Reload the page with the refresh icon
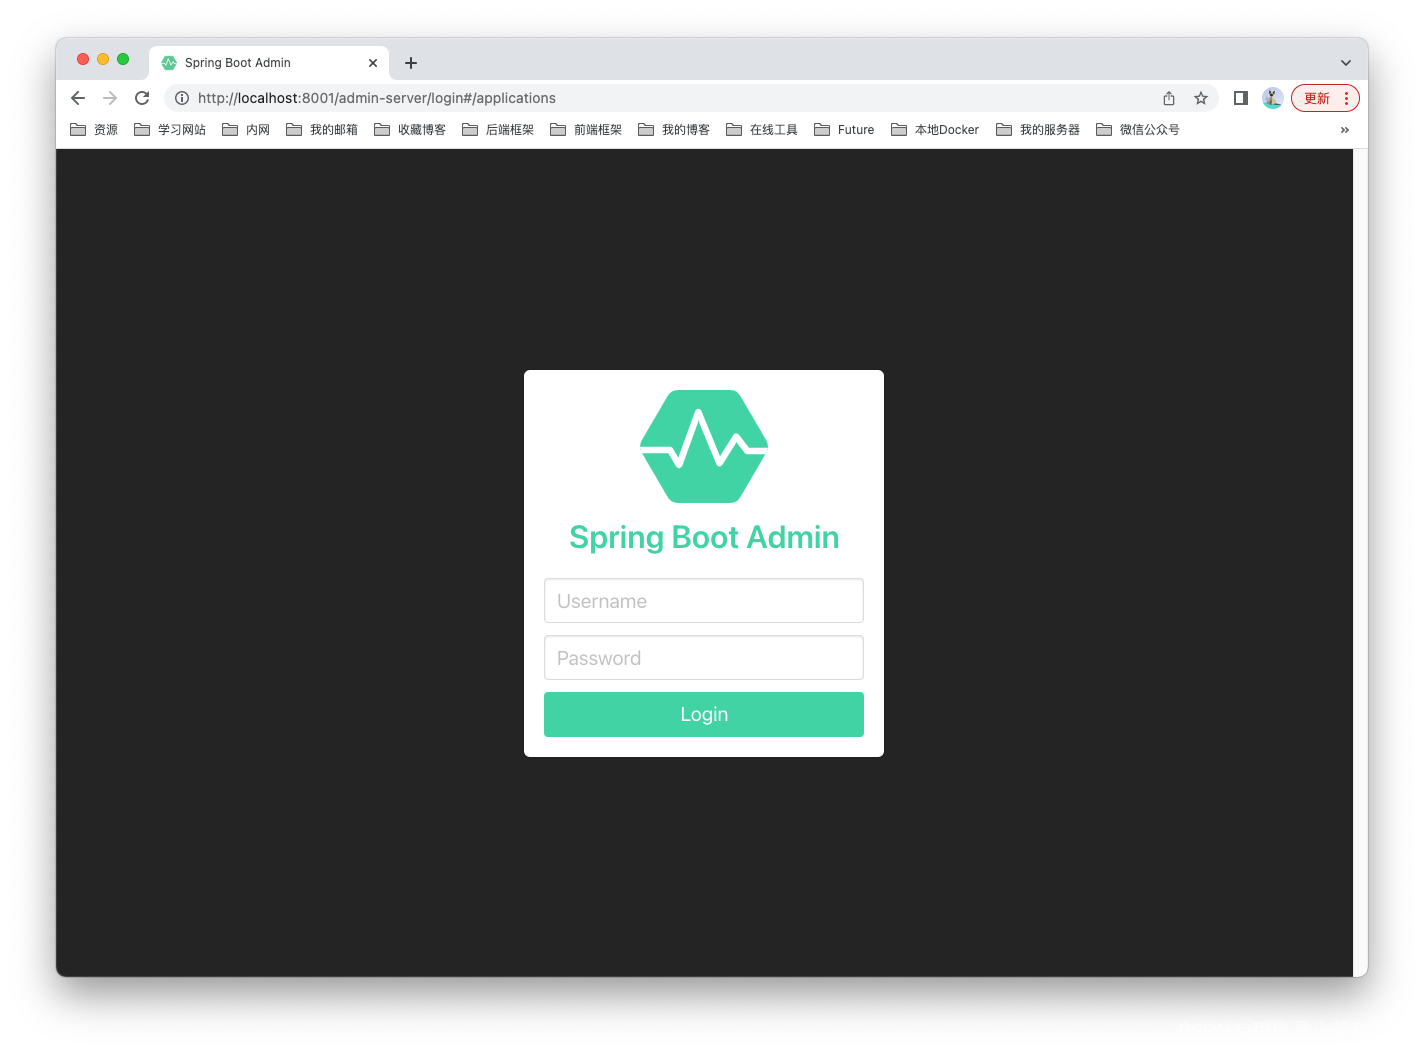The width and height of the screenshot is (1424, 1051). tap(142, 98)
